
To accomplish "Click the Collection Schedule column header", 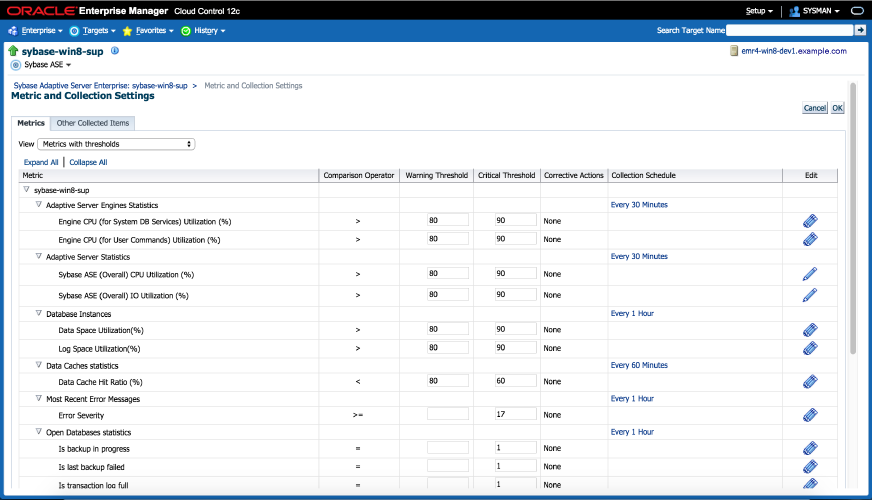I will [695, 175].
